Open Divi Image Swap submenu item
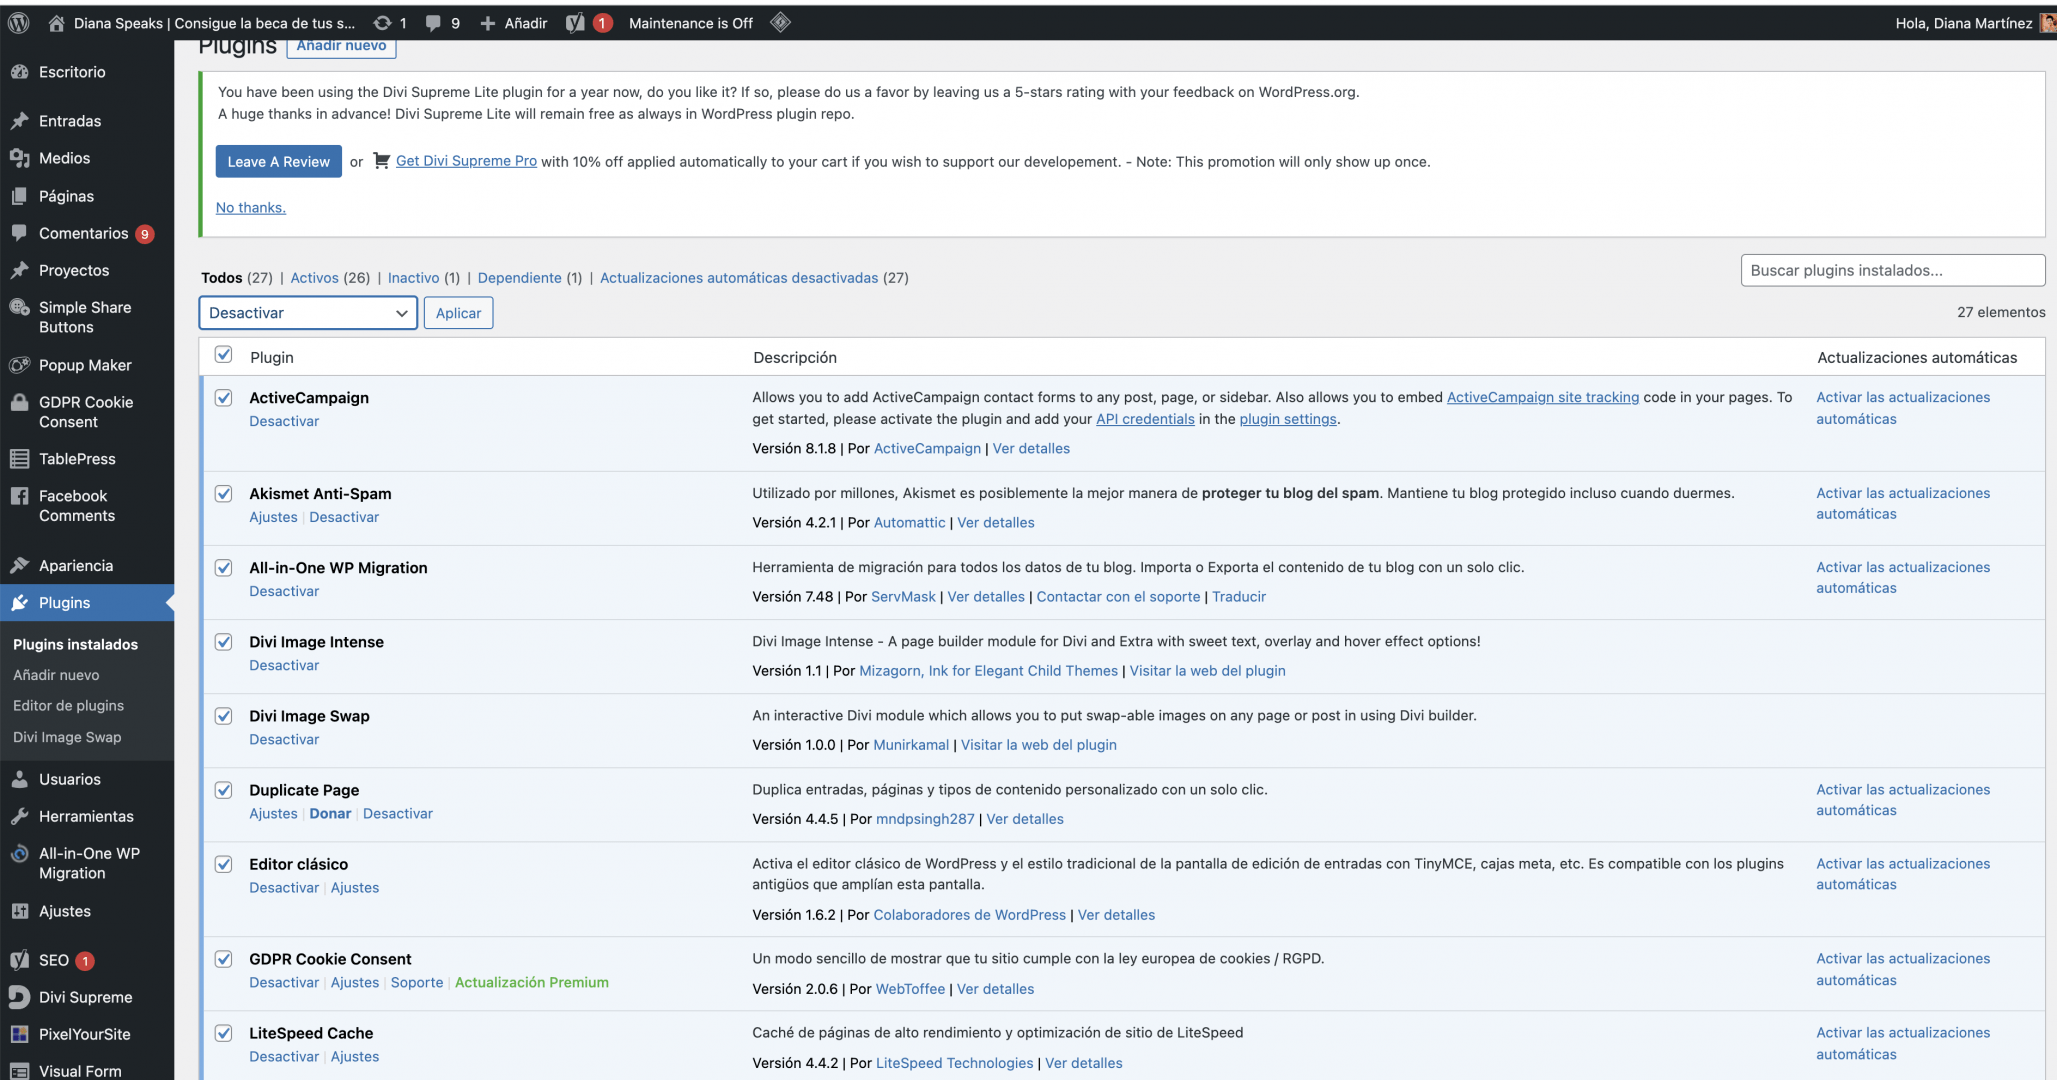 click(x=67, y=737)
